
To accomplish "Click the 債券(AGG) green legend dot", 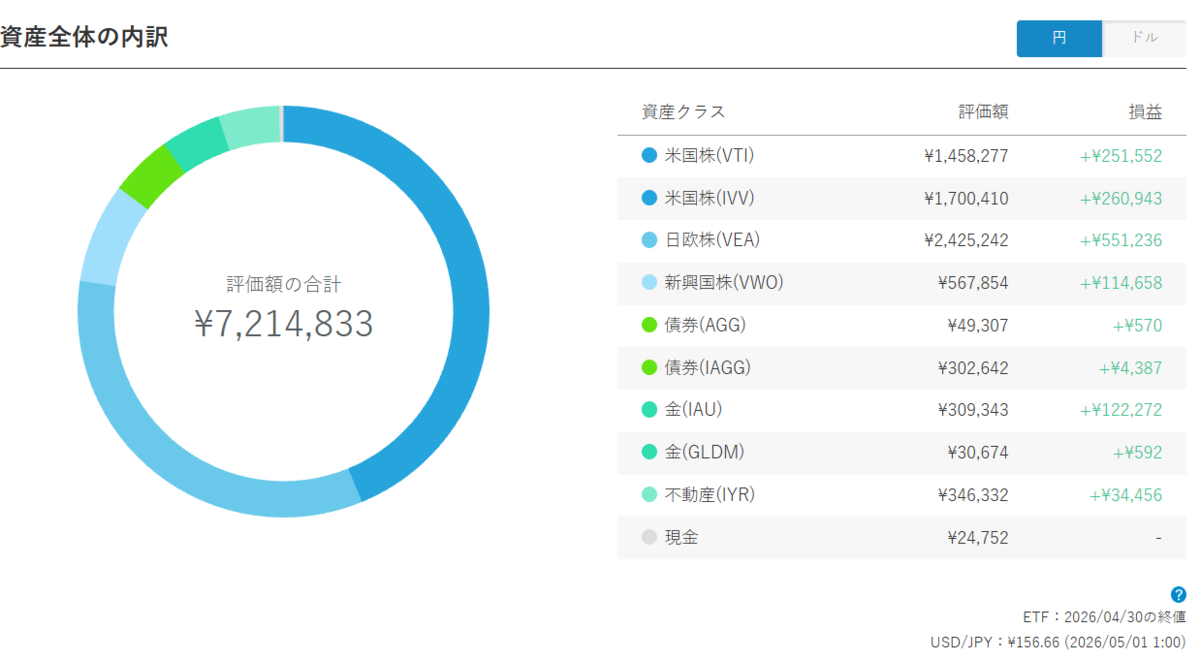I will point(649,325).
